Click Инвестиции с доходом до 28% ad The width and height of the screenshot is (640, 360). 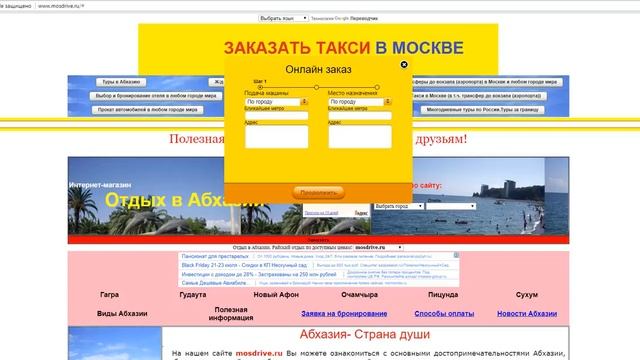pyautogui.click(x=259, y=274)
